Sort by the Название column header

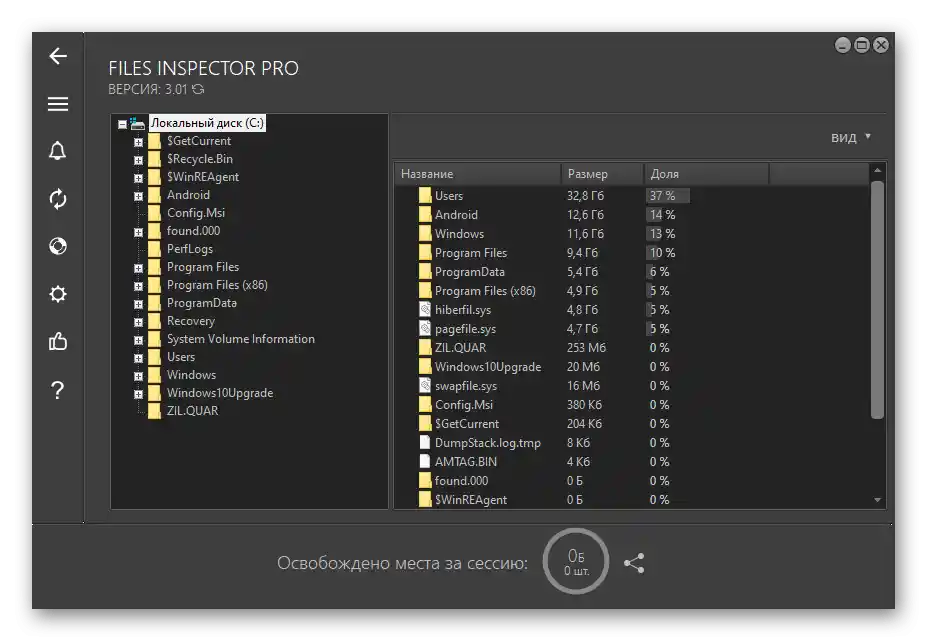[478, 174]
